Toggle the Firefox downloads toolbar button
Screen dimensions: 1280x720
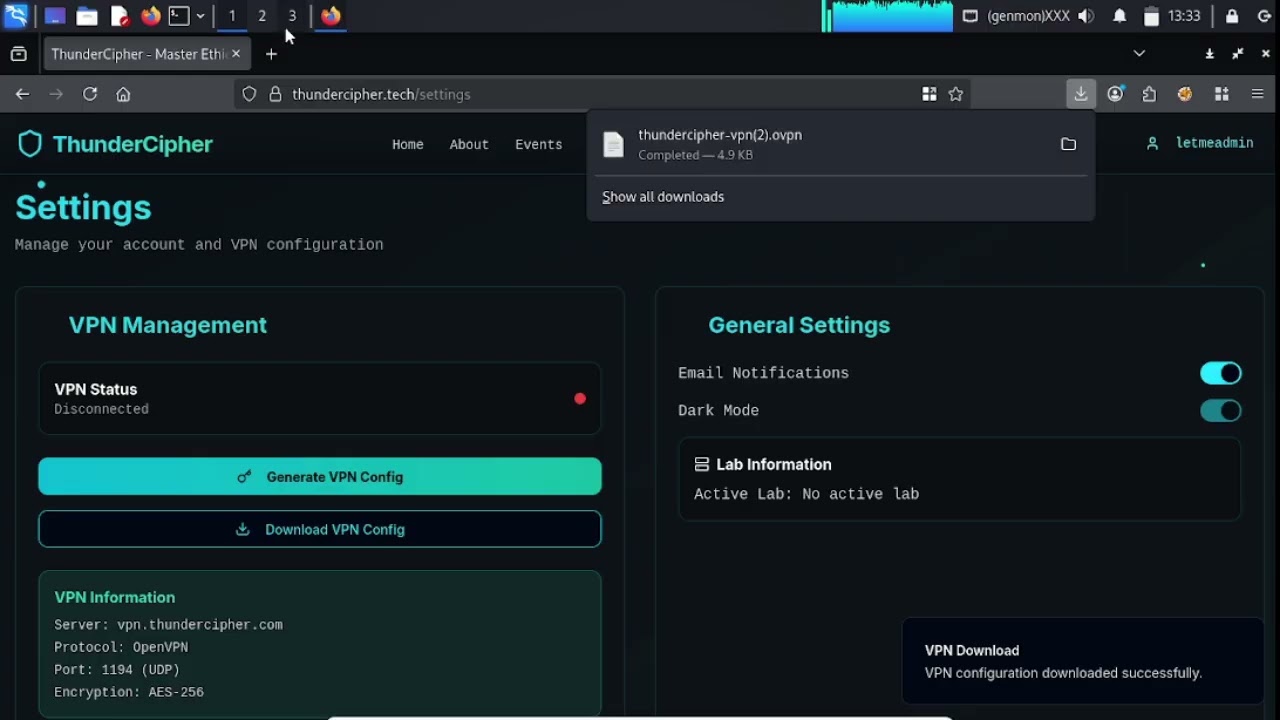pyautogui.click(x=1081, y=94)
